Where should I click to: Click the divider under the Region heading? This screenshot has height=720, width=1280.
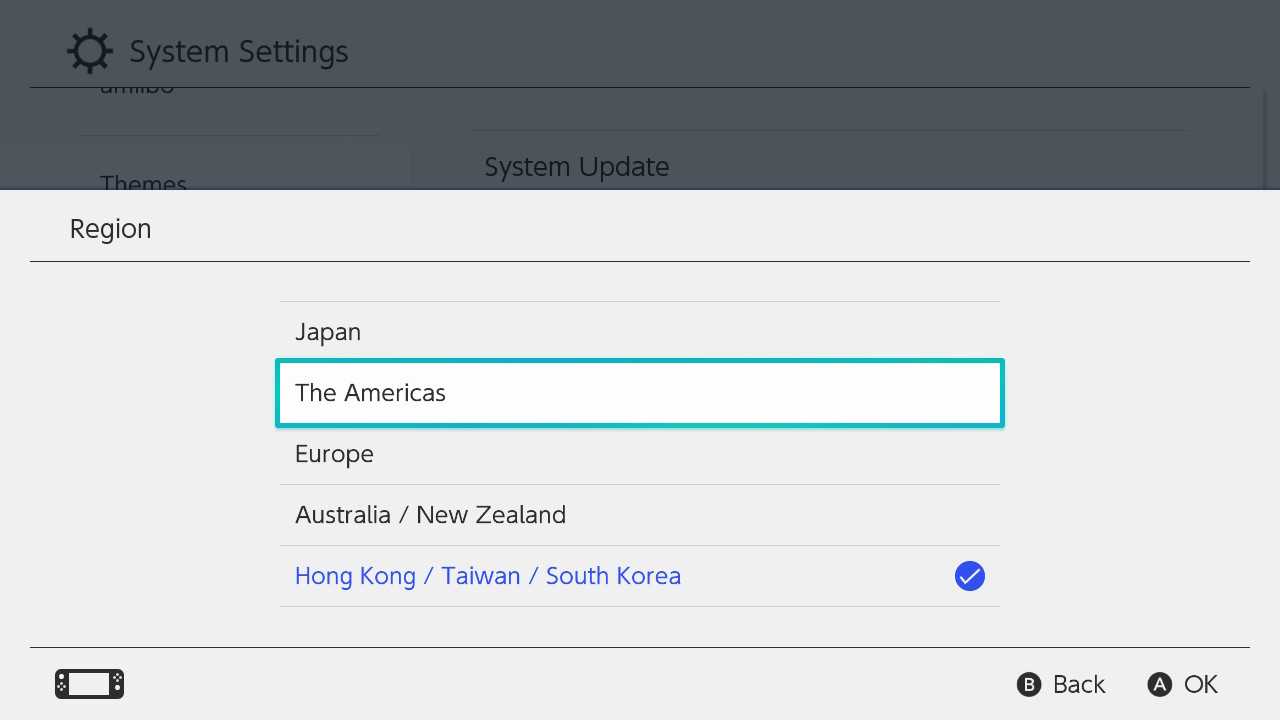640,262
